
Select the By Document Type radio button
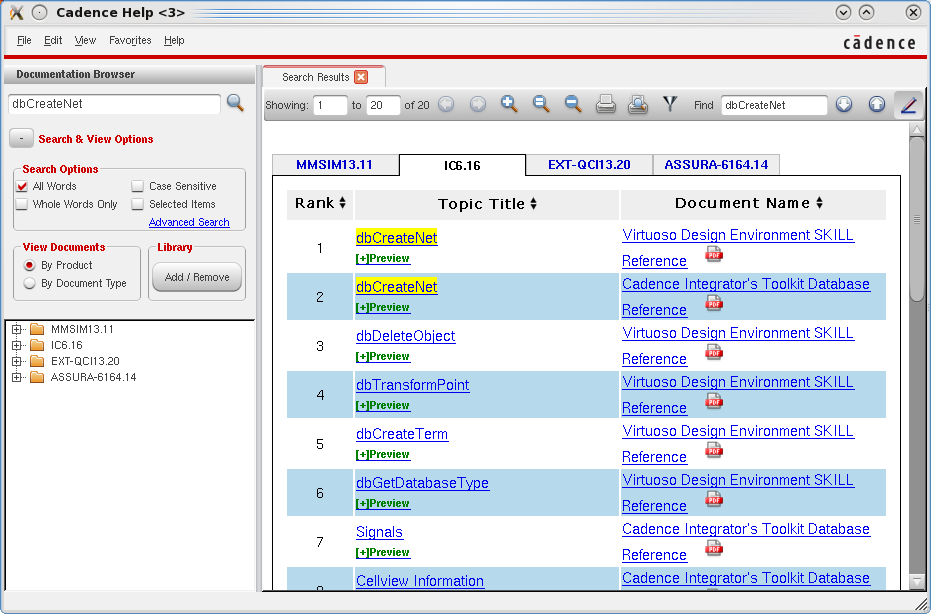pyautogui.click(x=30, y=283)
